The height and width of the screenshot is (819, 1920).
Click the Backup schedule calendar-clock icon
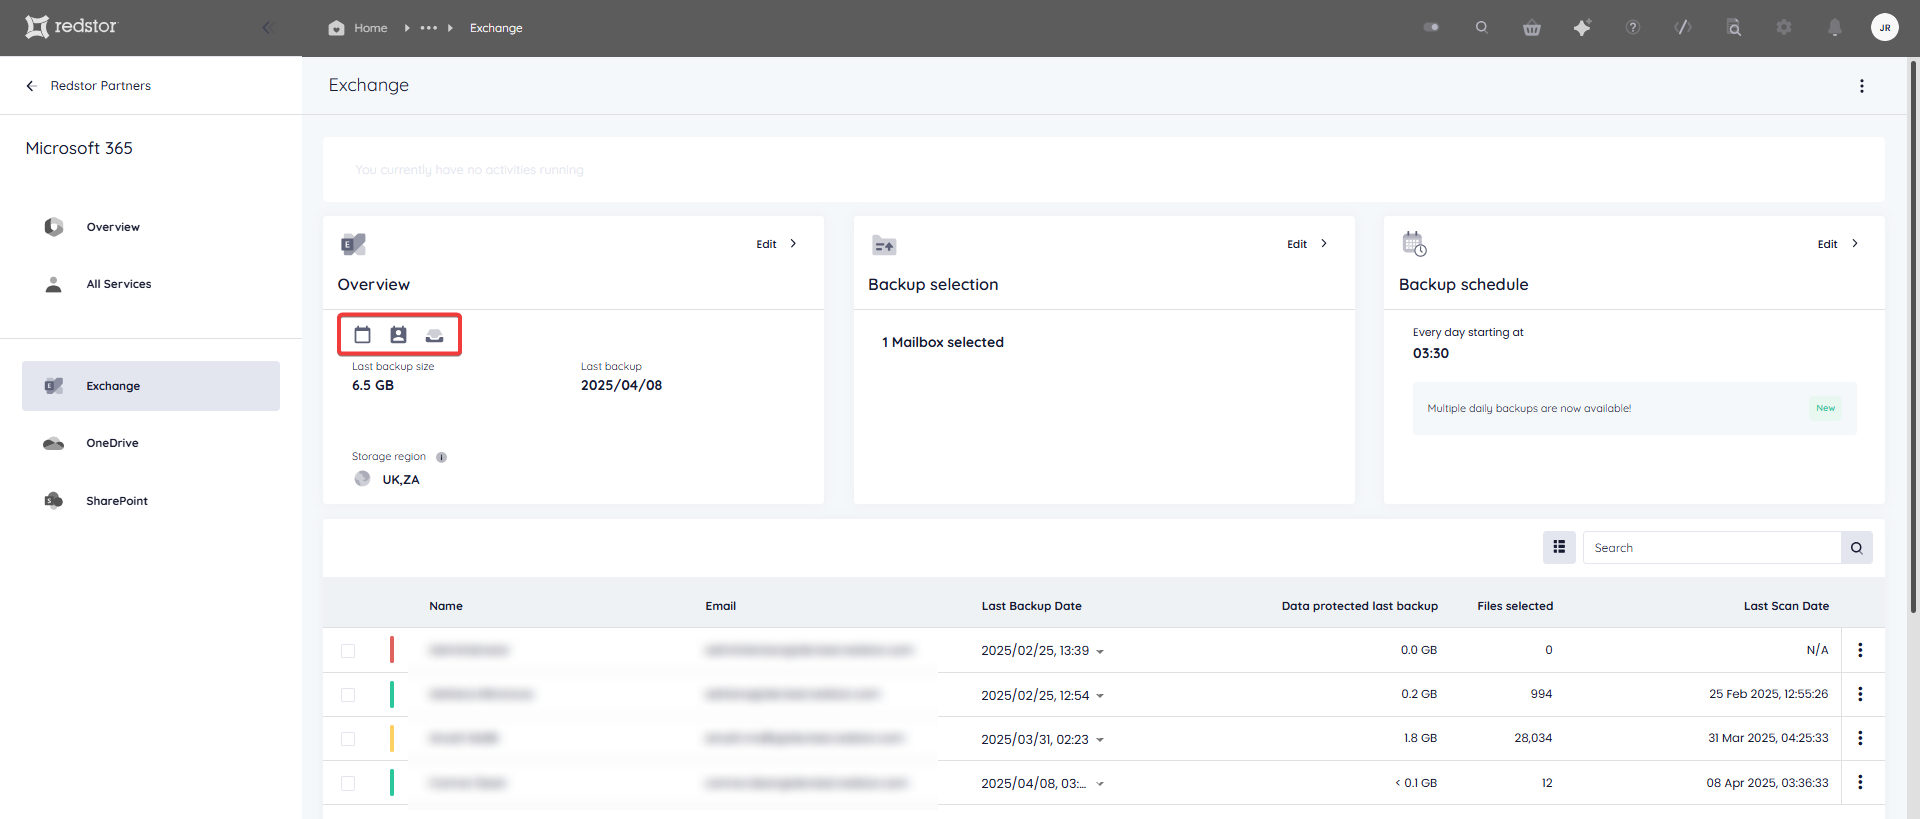pyautogui.click(x=1414, y=244)
